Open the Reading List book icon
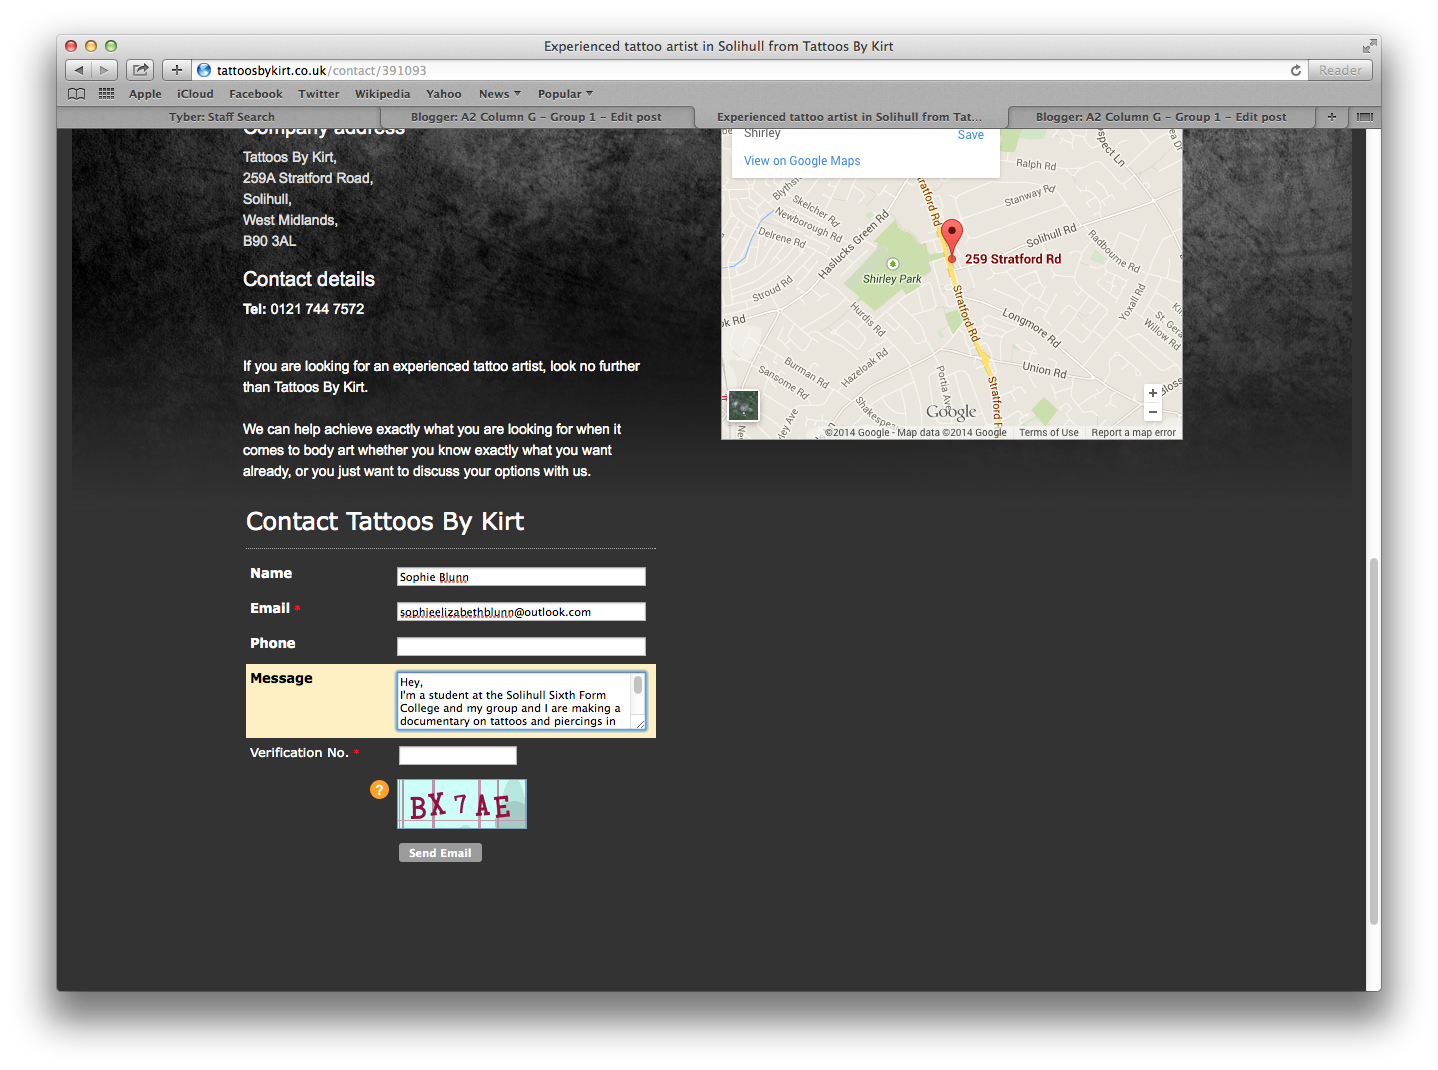Image resolution: width=1438 pixels, height=1070 pixels. coord(77,93)
